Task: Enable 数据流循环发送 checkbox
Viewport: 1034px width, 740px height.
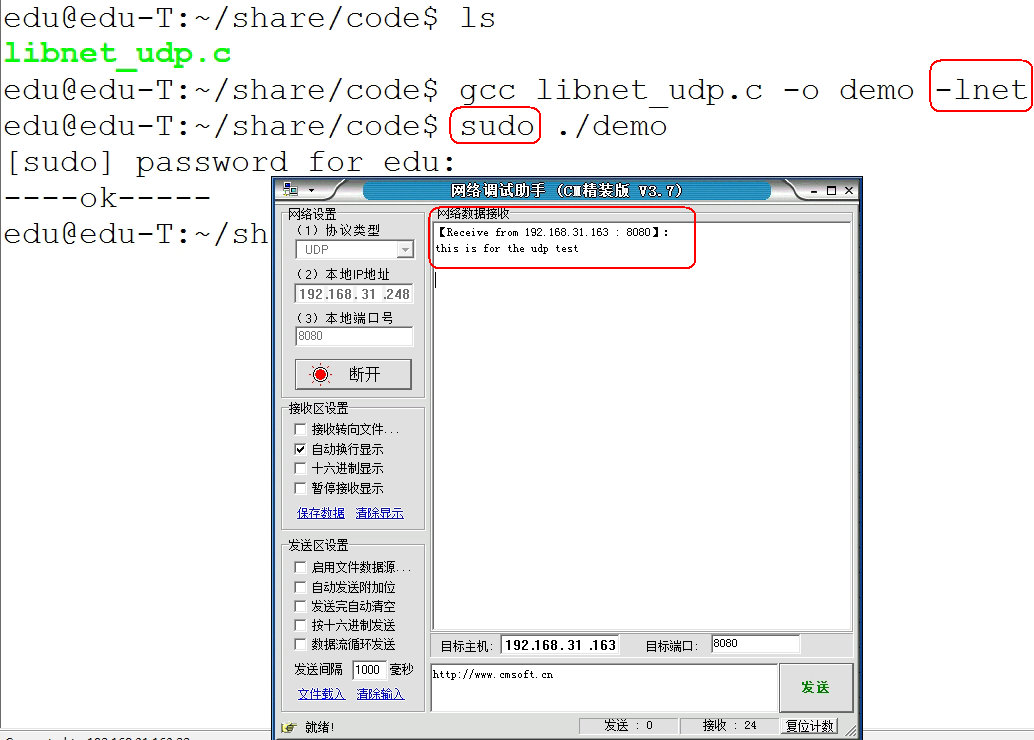Action: (x=300, y=644)
